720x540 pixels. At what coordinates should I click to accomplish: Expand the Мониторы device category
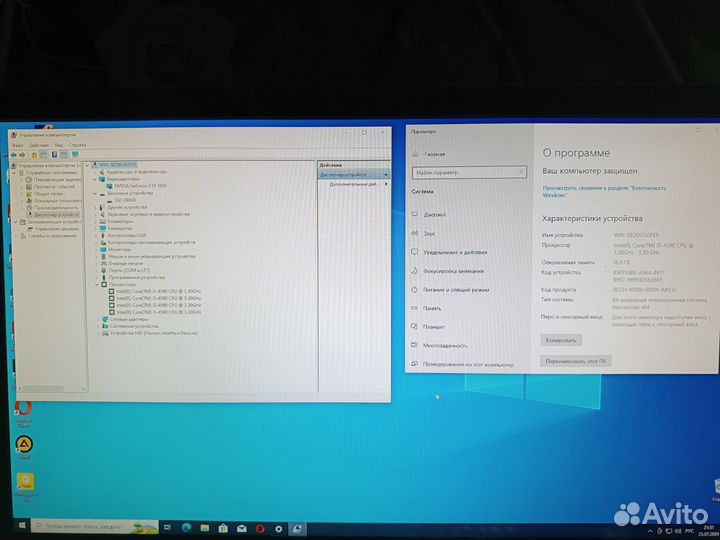point(96,249)
